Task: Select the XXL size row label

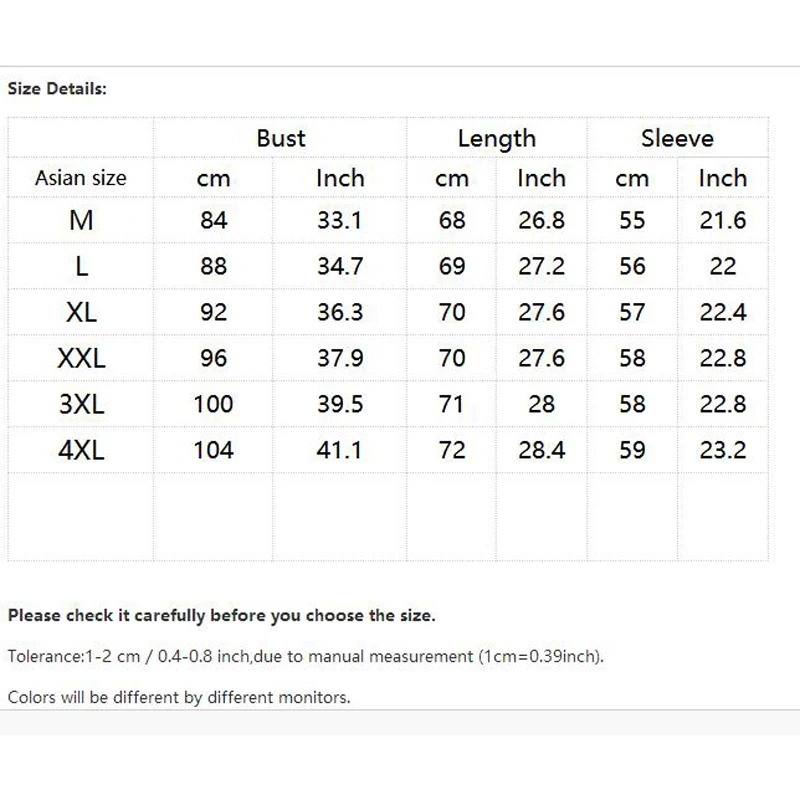Action: pos(81,358)
